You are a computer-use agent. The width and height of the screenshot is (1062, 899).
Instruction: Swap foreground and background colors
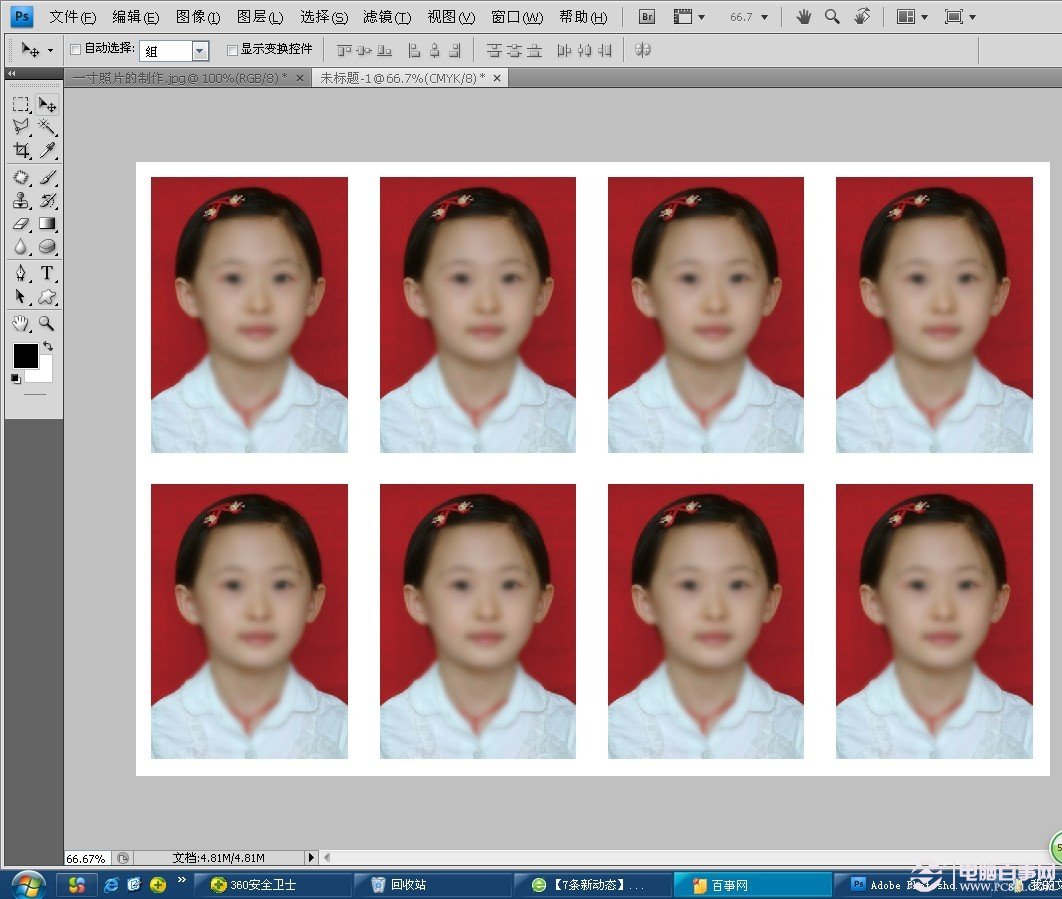point(48,346)
